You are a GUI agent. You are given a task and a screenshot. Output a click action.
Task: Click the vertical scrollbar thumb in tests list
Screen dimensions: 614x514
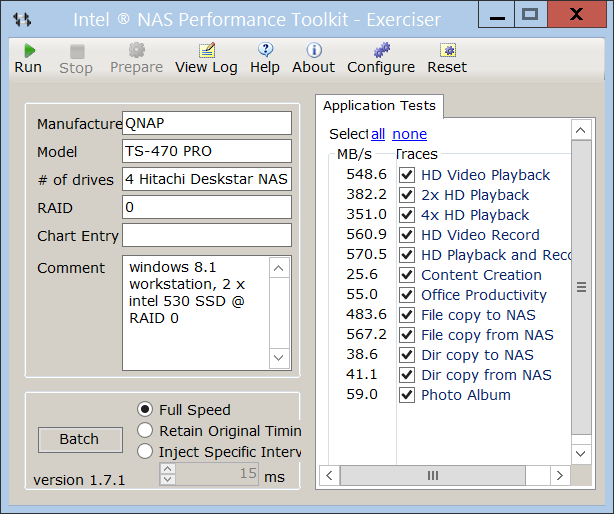coord(581,287)
